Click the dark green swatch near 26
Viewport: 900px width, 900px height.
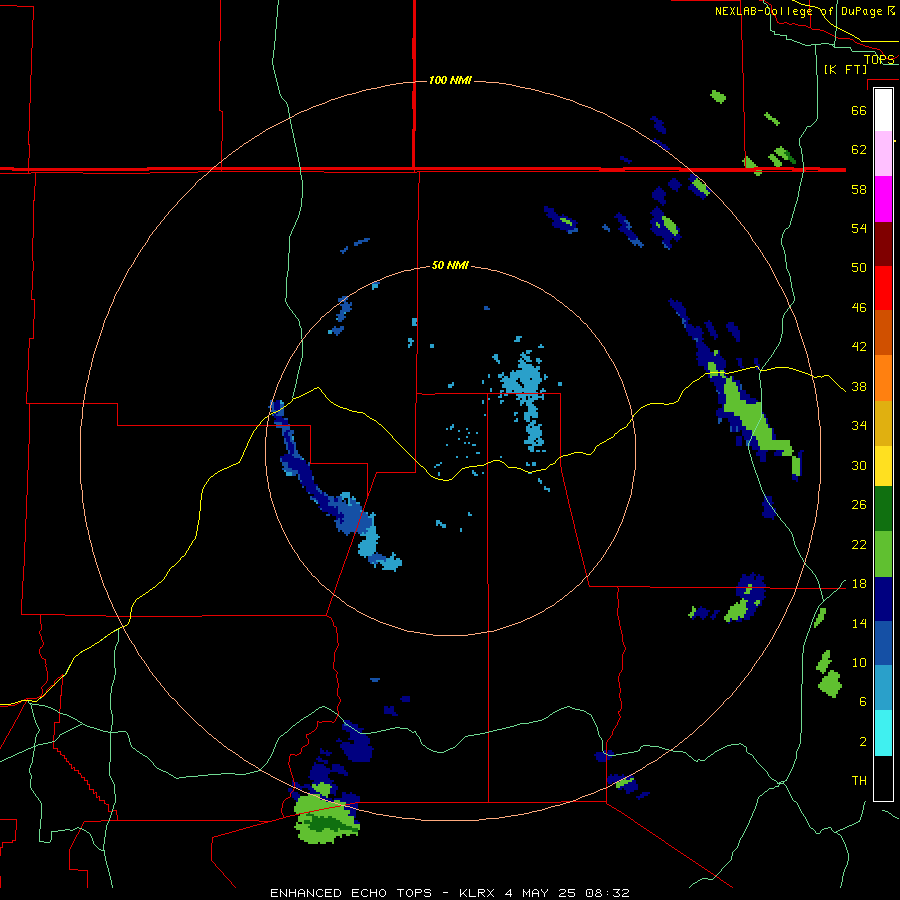point(883,509)
